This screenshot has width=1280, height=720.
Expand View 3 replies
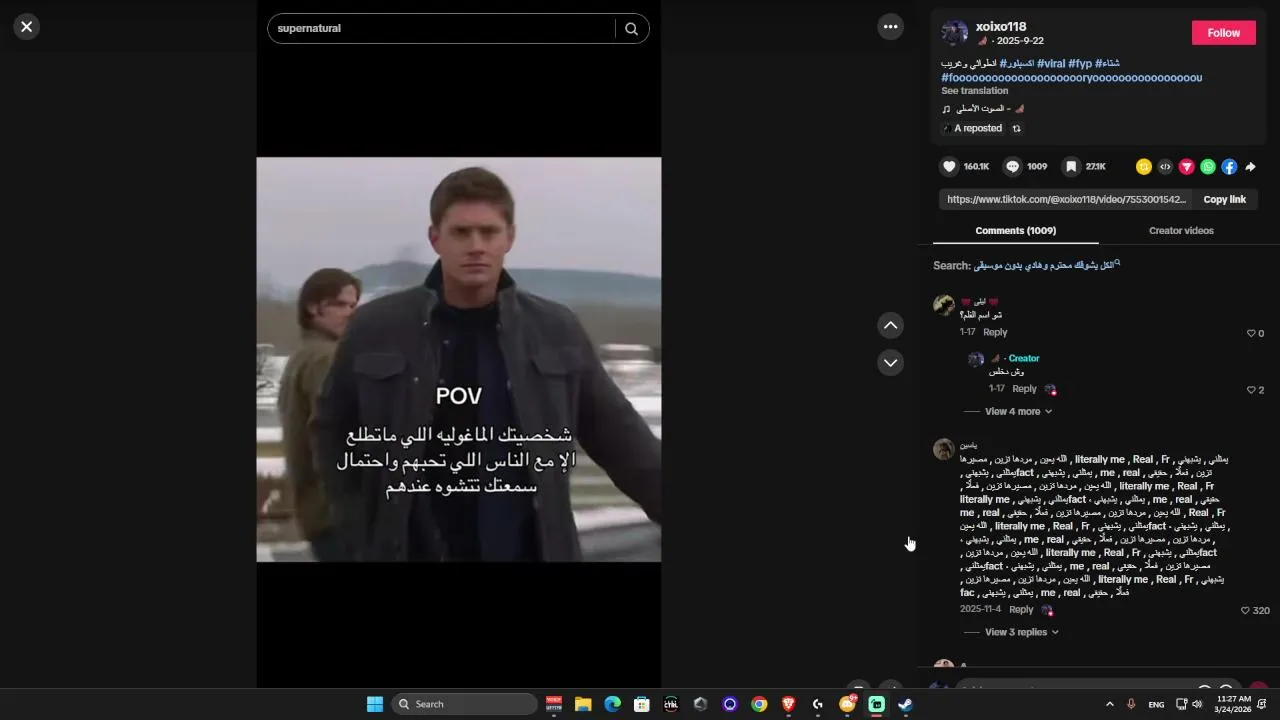(x=1021, y=632)
